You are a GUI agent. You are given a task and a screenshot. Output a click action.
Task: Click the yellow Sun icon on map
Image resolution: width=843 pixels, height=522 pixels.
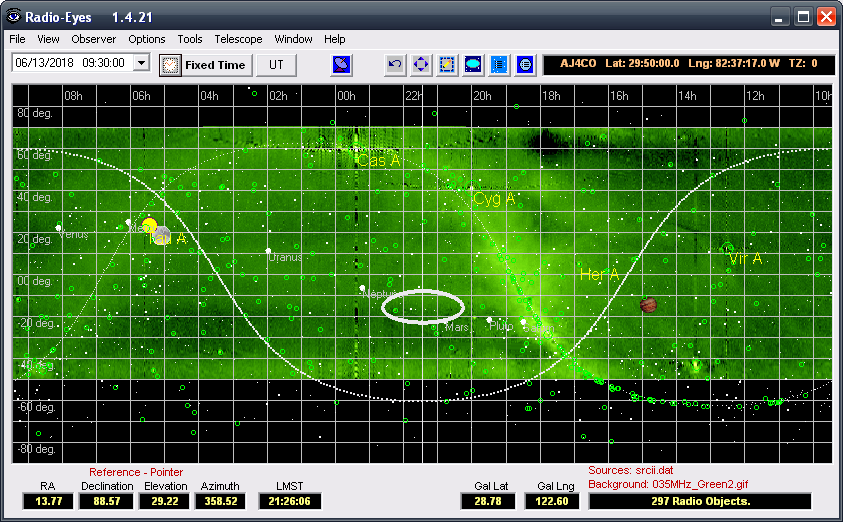point(150,226)
